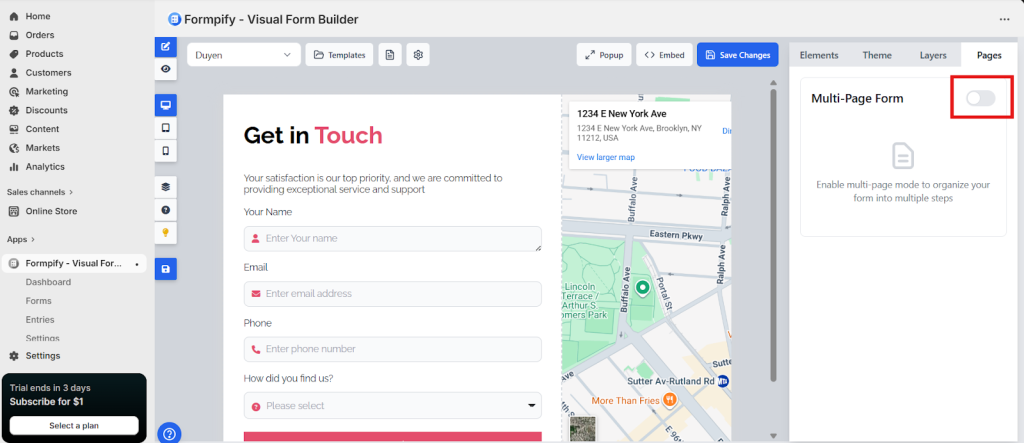
Task: Enable the Multi-Page Form toggle
Action: click(980, 98)
